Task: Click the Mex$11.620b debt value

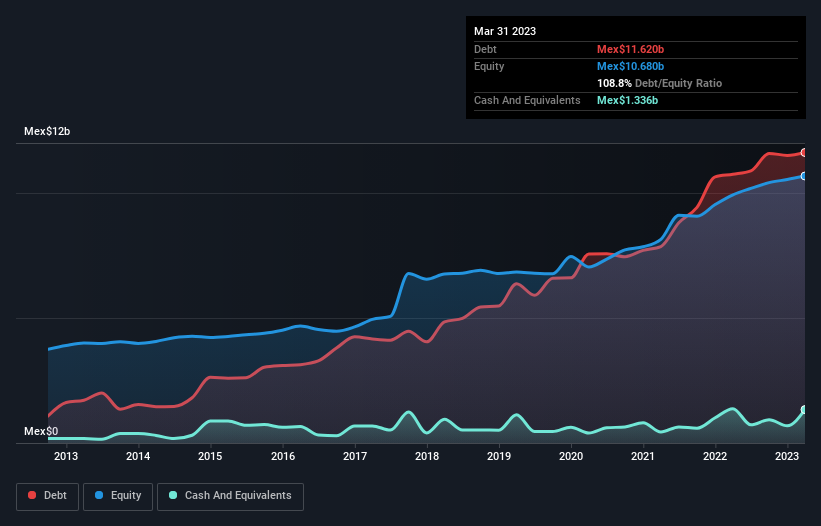Action: (x=630, y=49)
